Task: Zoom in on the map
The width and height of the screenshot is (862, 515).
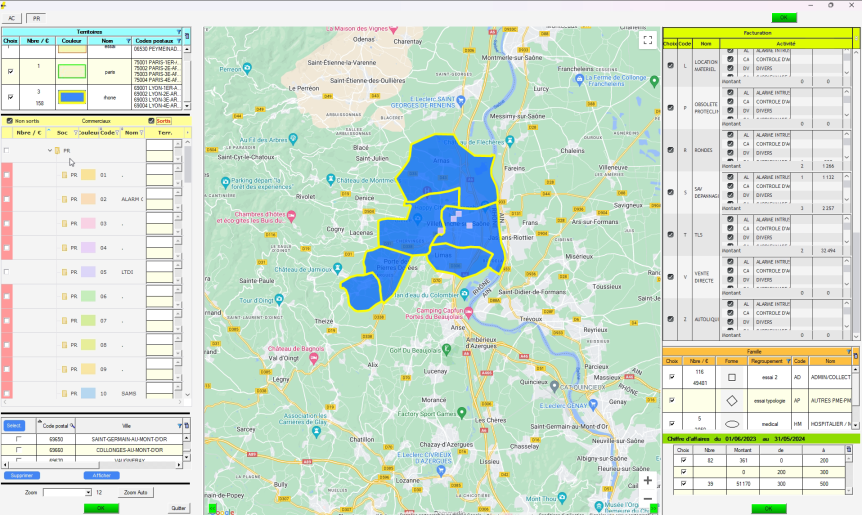Action: (x=648, y=481)
